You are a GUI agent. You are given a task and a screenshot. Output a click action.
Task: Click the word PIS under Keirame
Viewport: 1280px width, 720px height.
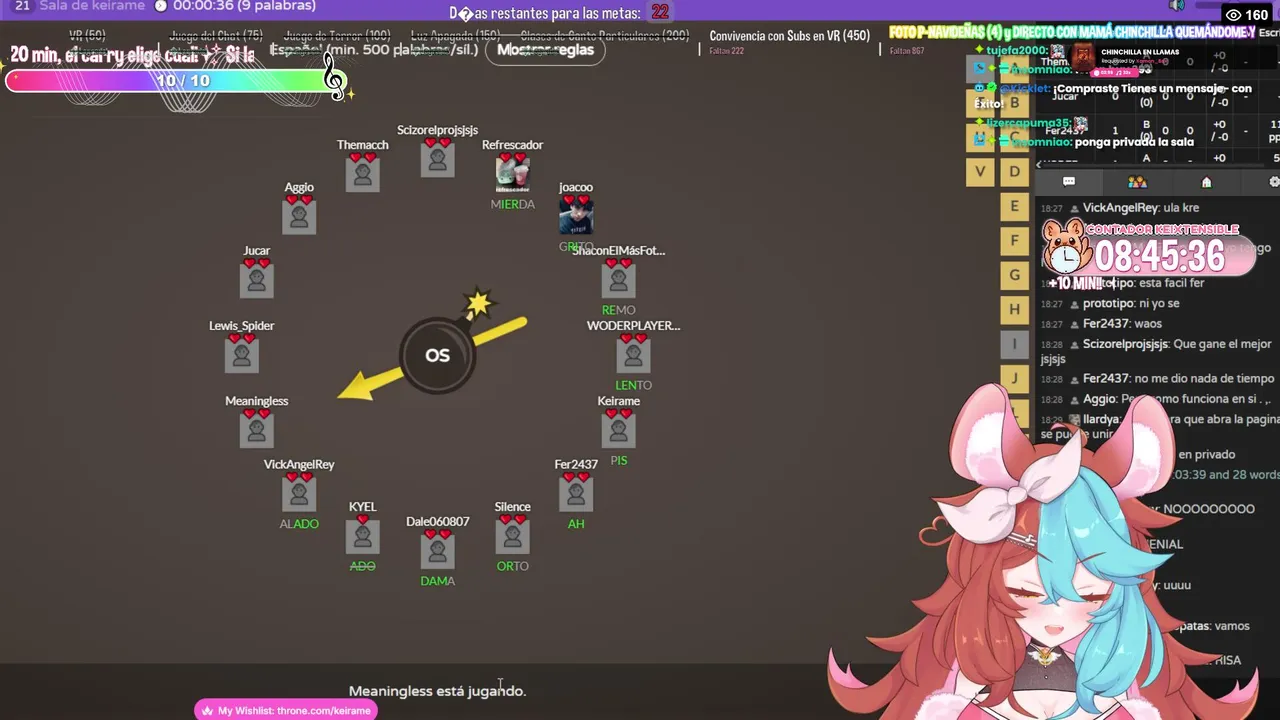[x=618, y=461]
